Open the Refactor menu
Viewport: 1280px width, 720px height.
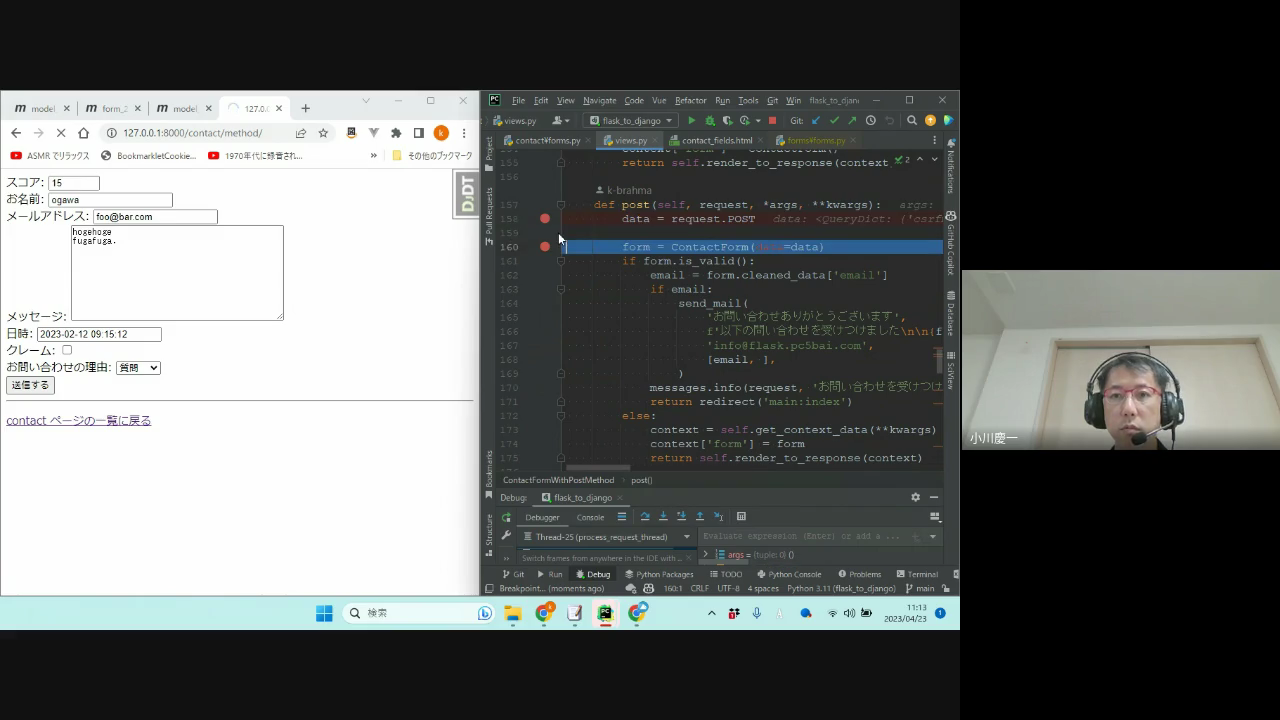(x=690, y=101)
